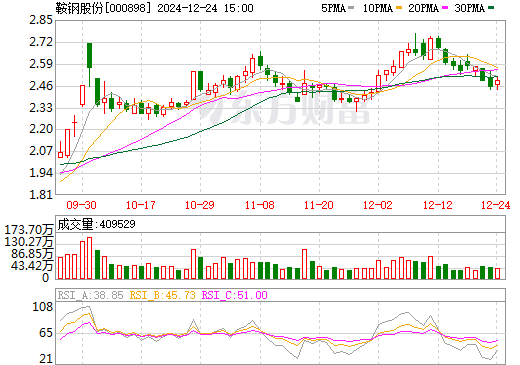520x365 pixels.
Task: Click the 10PMA orange legend swatch
Action: pos(399,8)
